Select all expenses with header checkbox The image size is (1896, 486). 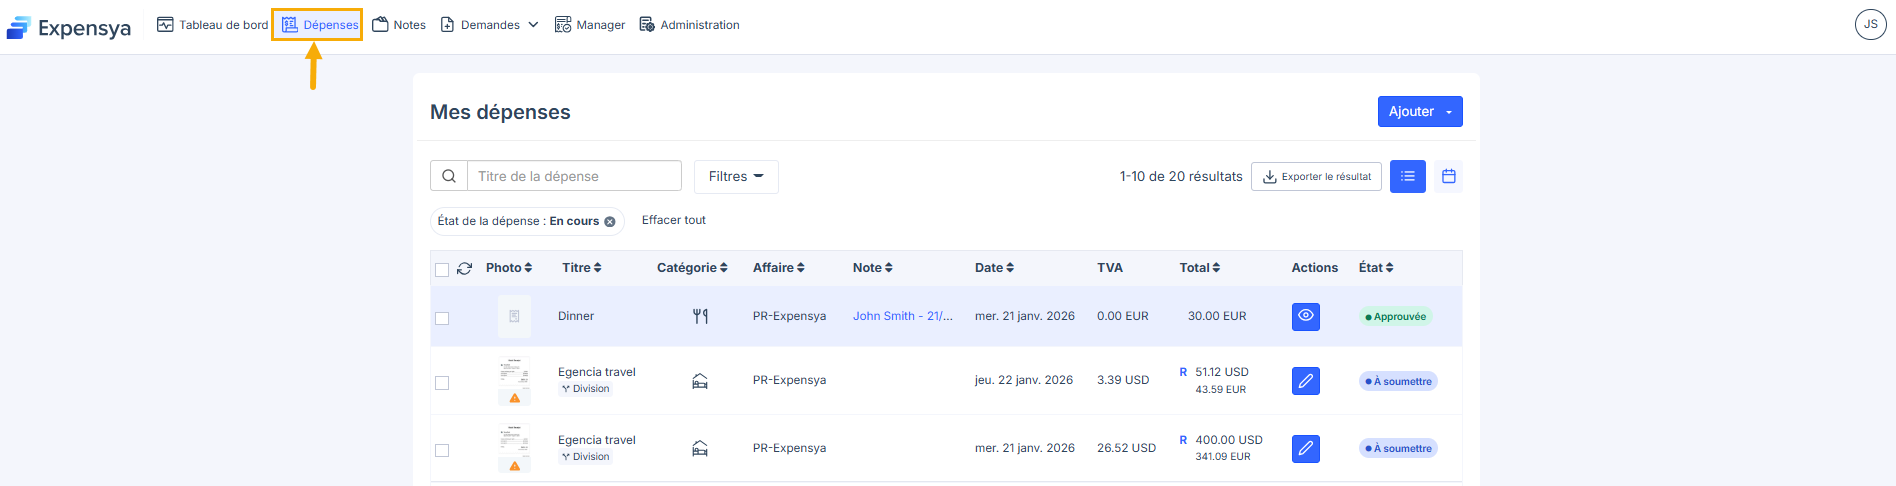(x=442, y=269)
